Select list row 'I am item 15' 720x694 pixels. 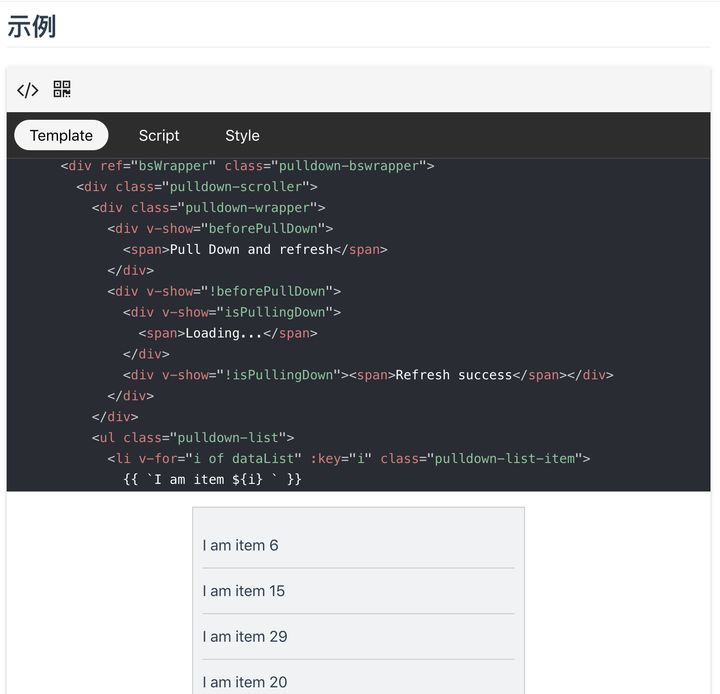(358, 591)
